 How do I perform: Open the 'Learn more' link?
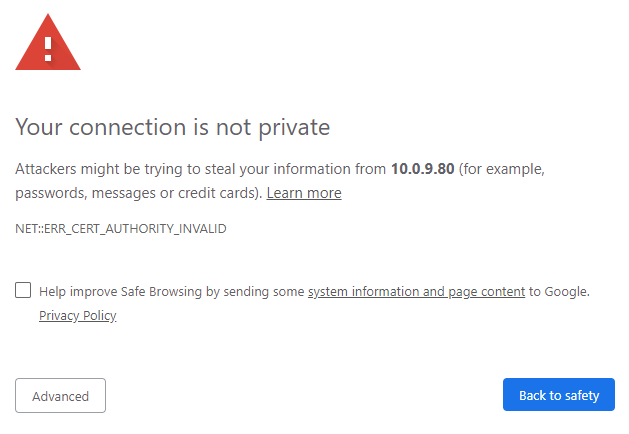304,193
